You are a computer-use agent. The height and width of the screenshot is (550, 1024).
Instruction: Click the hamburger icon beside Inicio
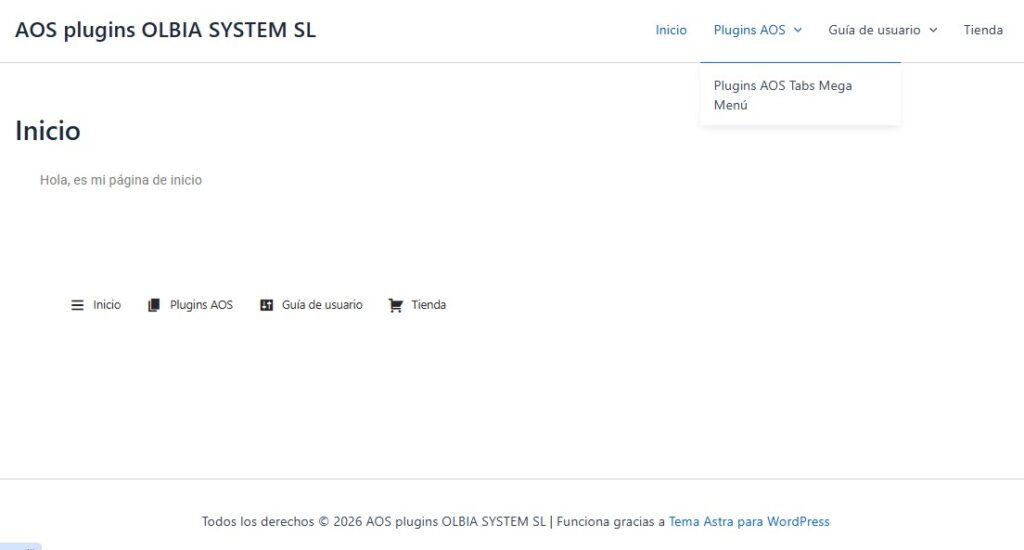(x=77, y=305)
